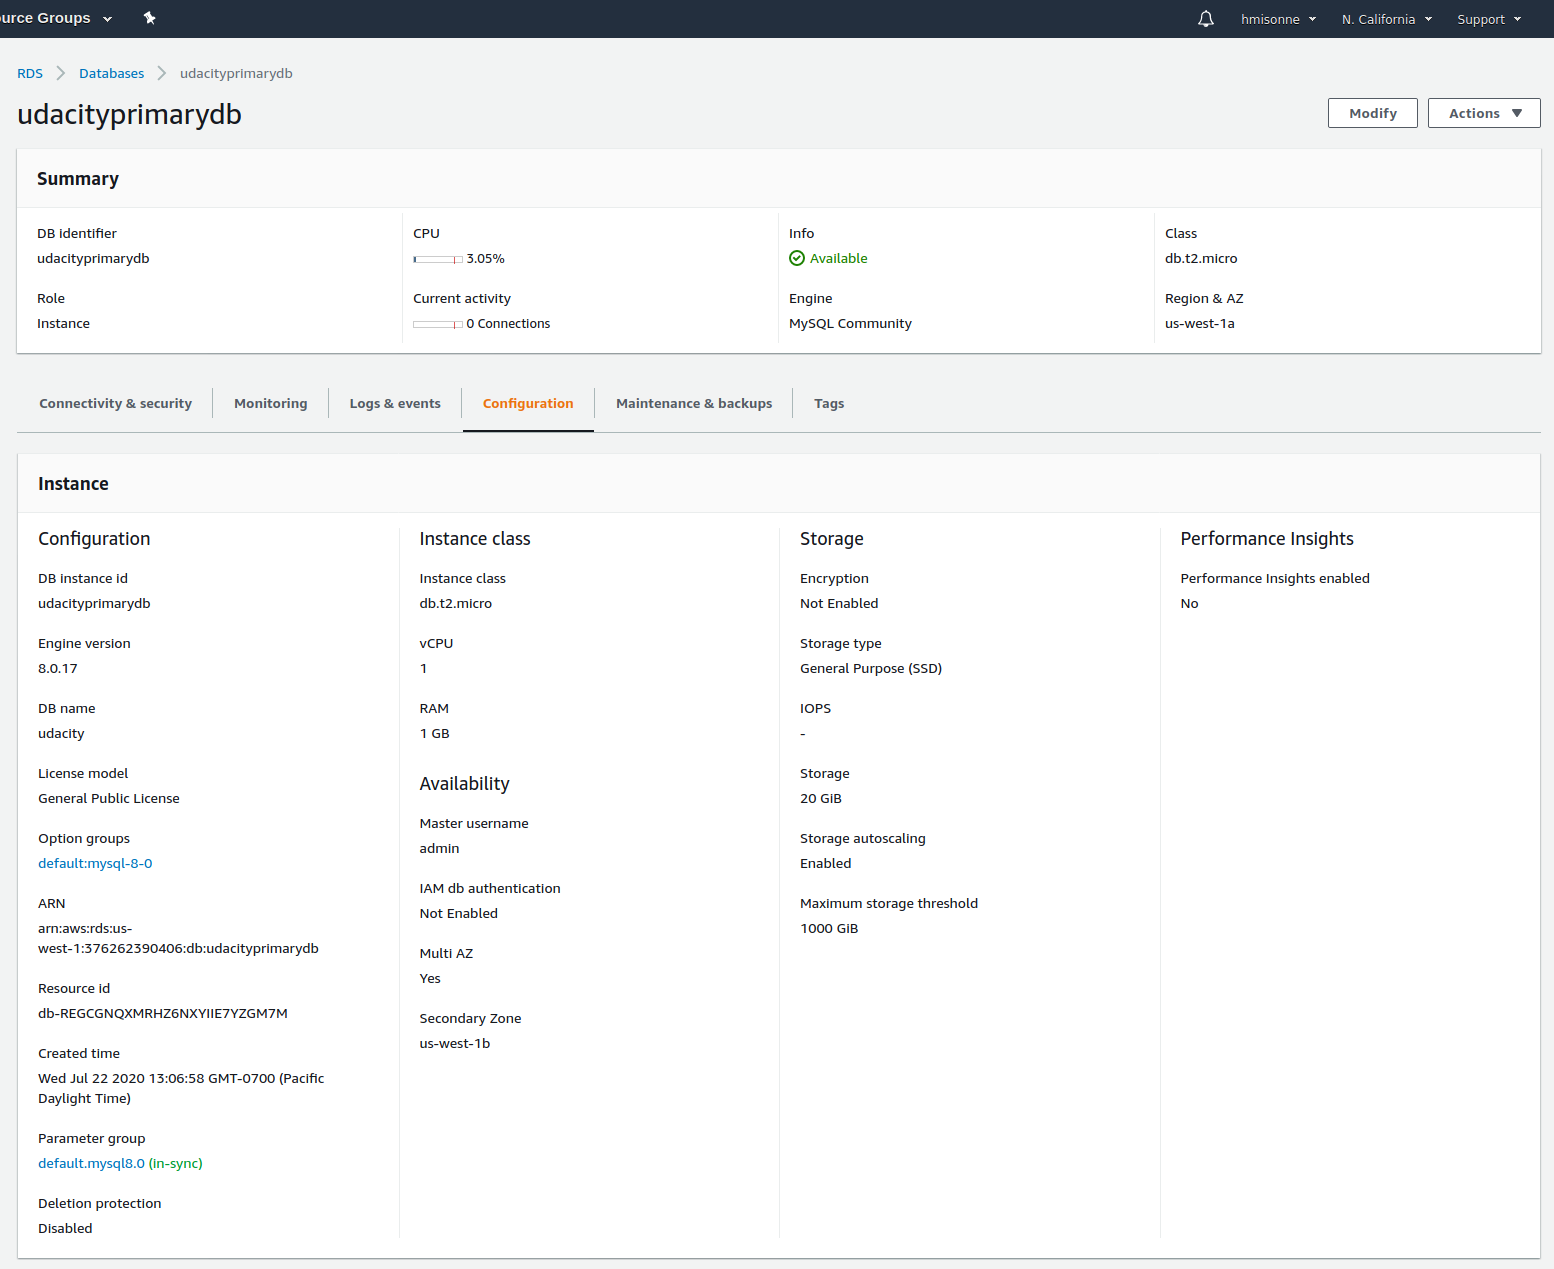Go to Databases breadcrumb link
The image size is (1554, 1269).
[111, 73]
